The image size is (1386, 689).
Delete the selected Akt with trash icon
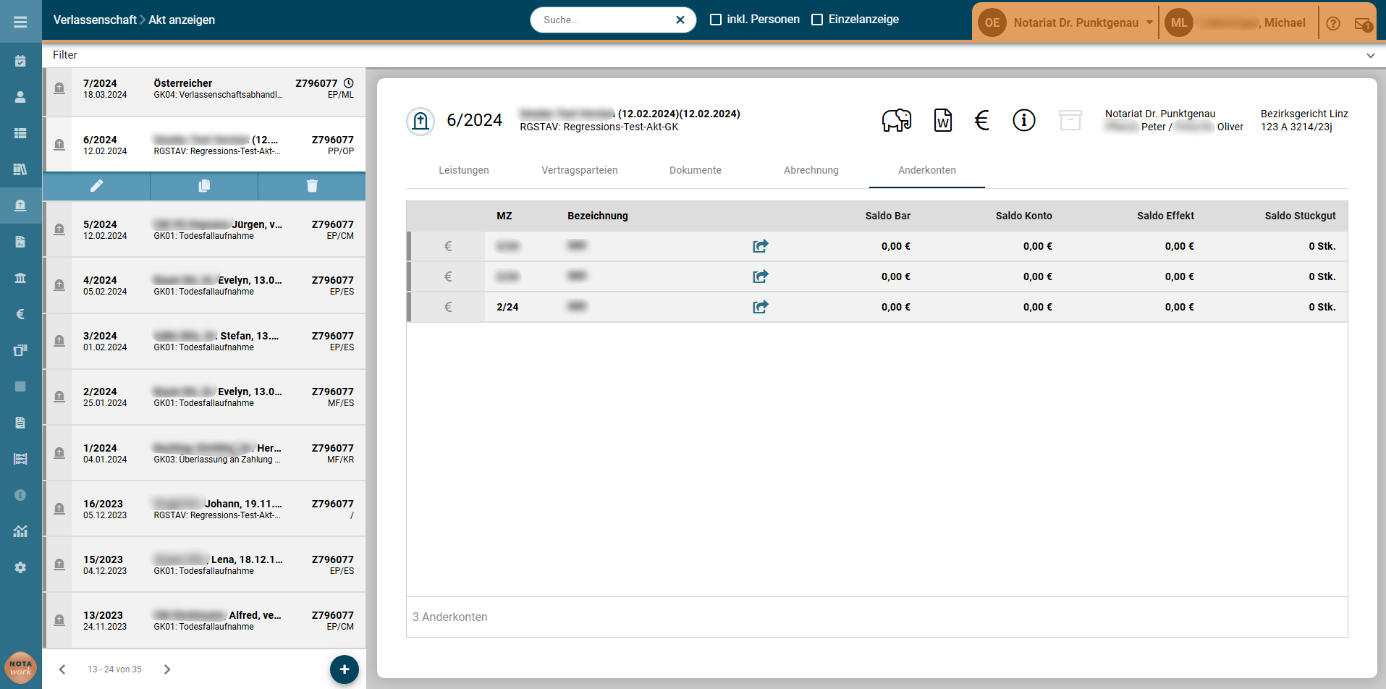(x=312, y=186)
